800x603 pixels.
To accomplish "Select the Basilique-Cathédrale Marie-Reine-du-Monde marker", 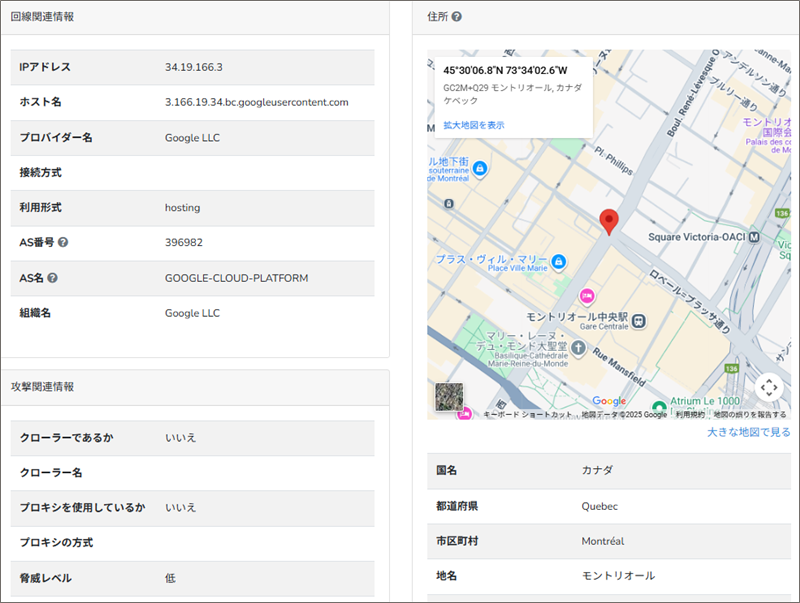I will pyautogui.click(x=579, y=346).
